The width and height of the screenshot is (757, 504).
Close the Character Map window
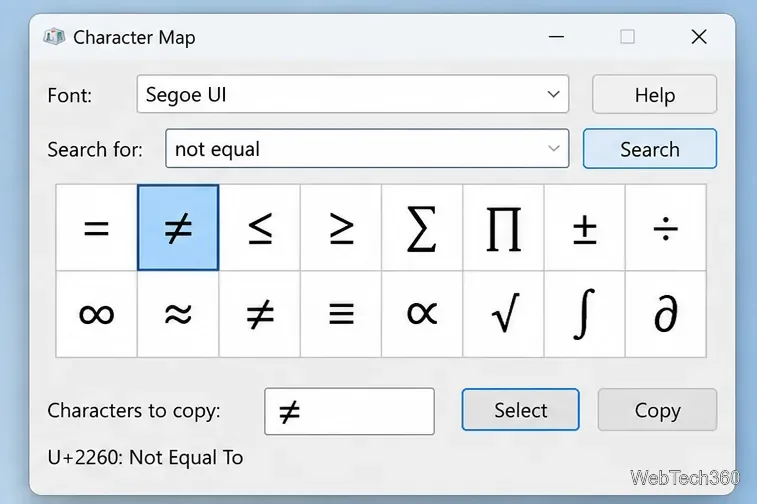coord(699,37)
